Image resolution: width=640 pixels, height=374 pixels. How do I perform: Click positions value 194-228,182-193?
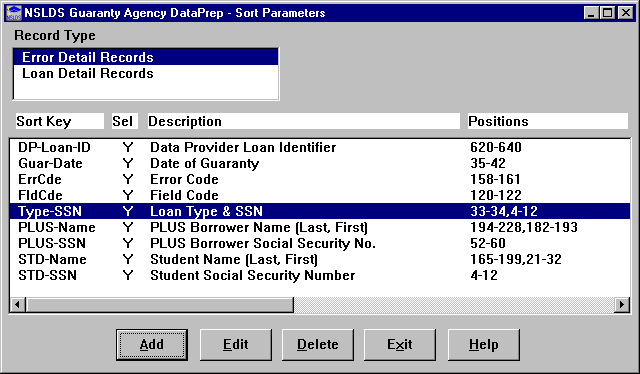(524, 227)
